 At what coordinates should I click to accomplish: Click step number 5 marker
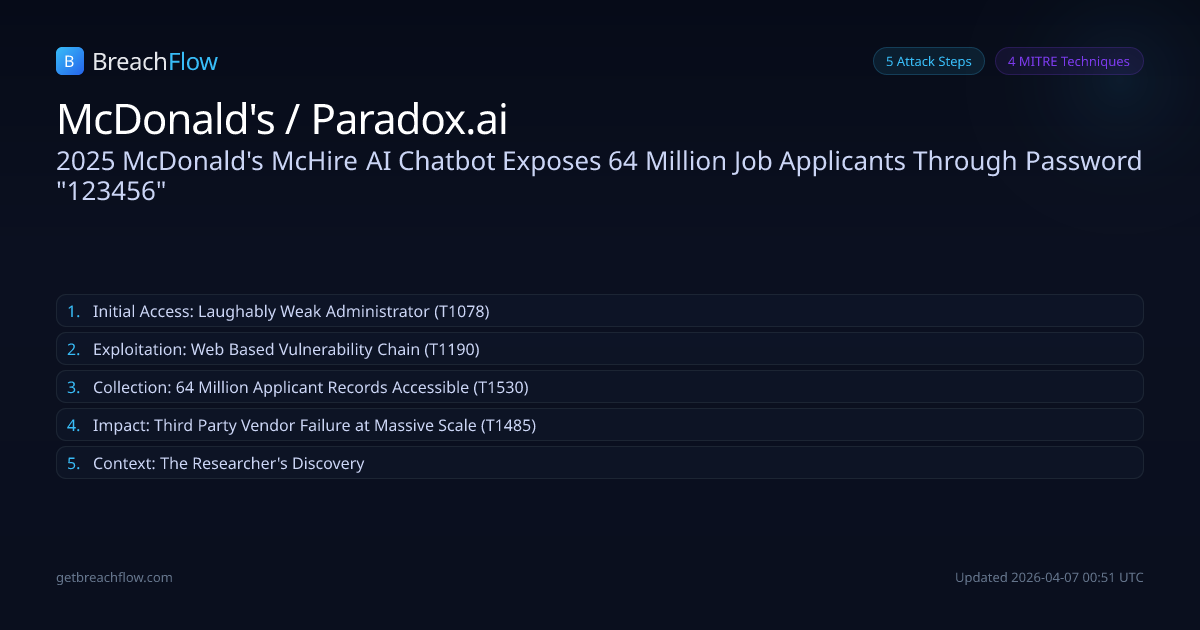coord(73,463)
